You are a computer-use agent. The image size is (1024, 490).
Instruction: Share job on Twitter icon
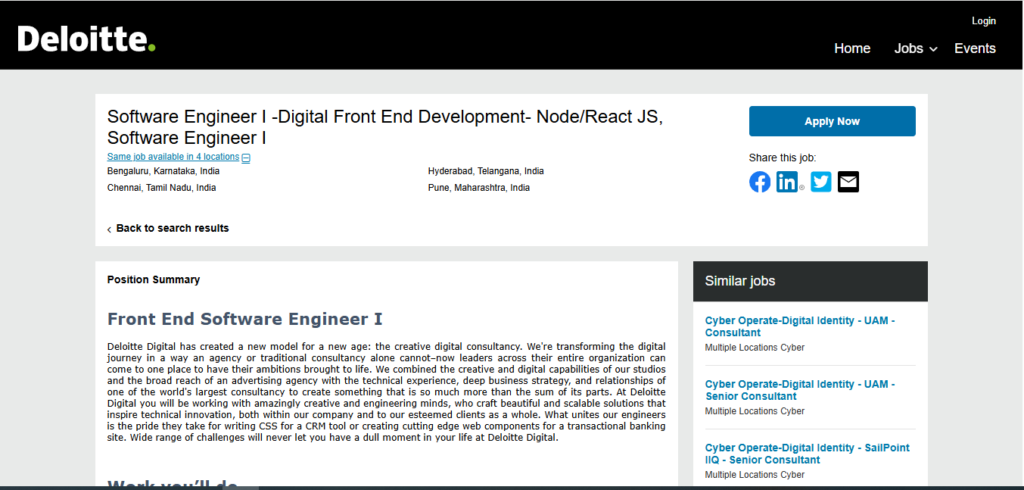pos(821,182)
